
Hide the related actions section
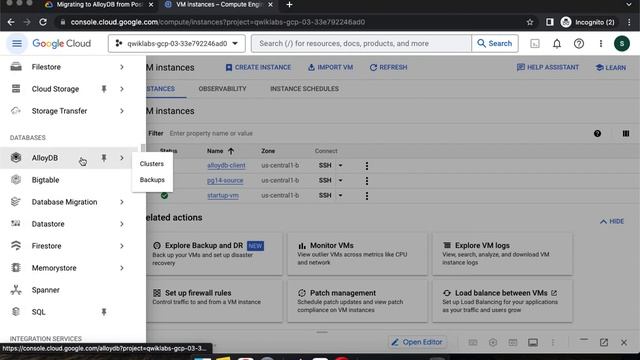612,221
